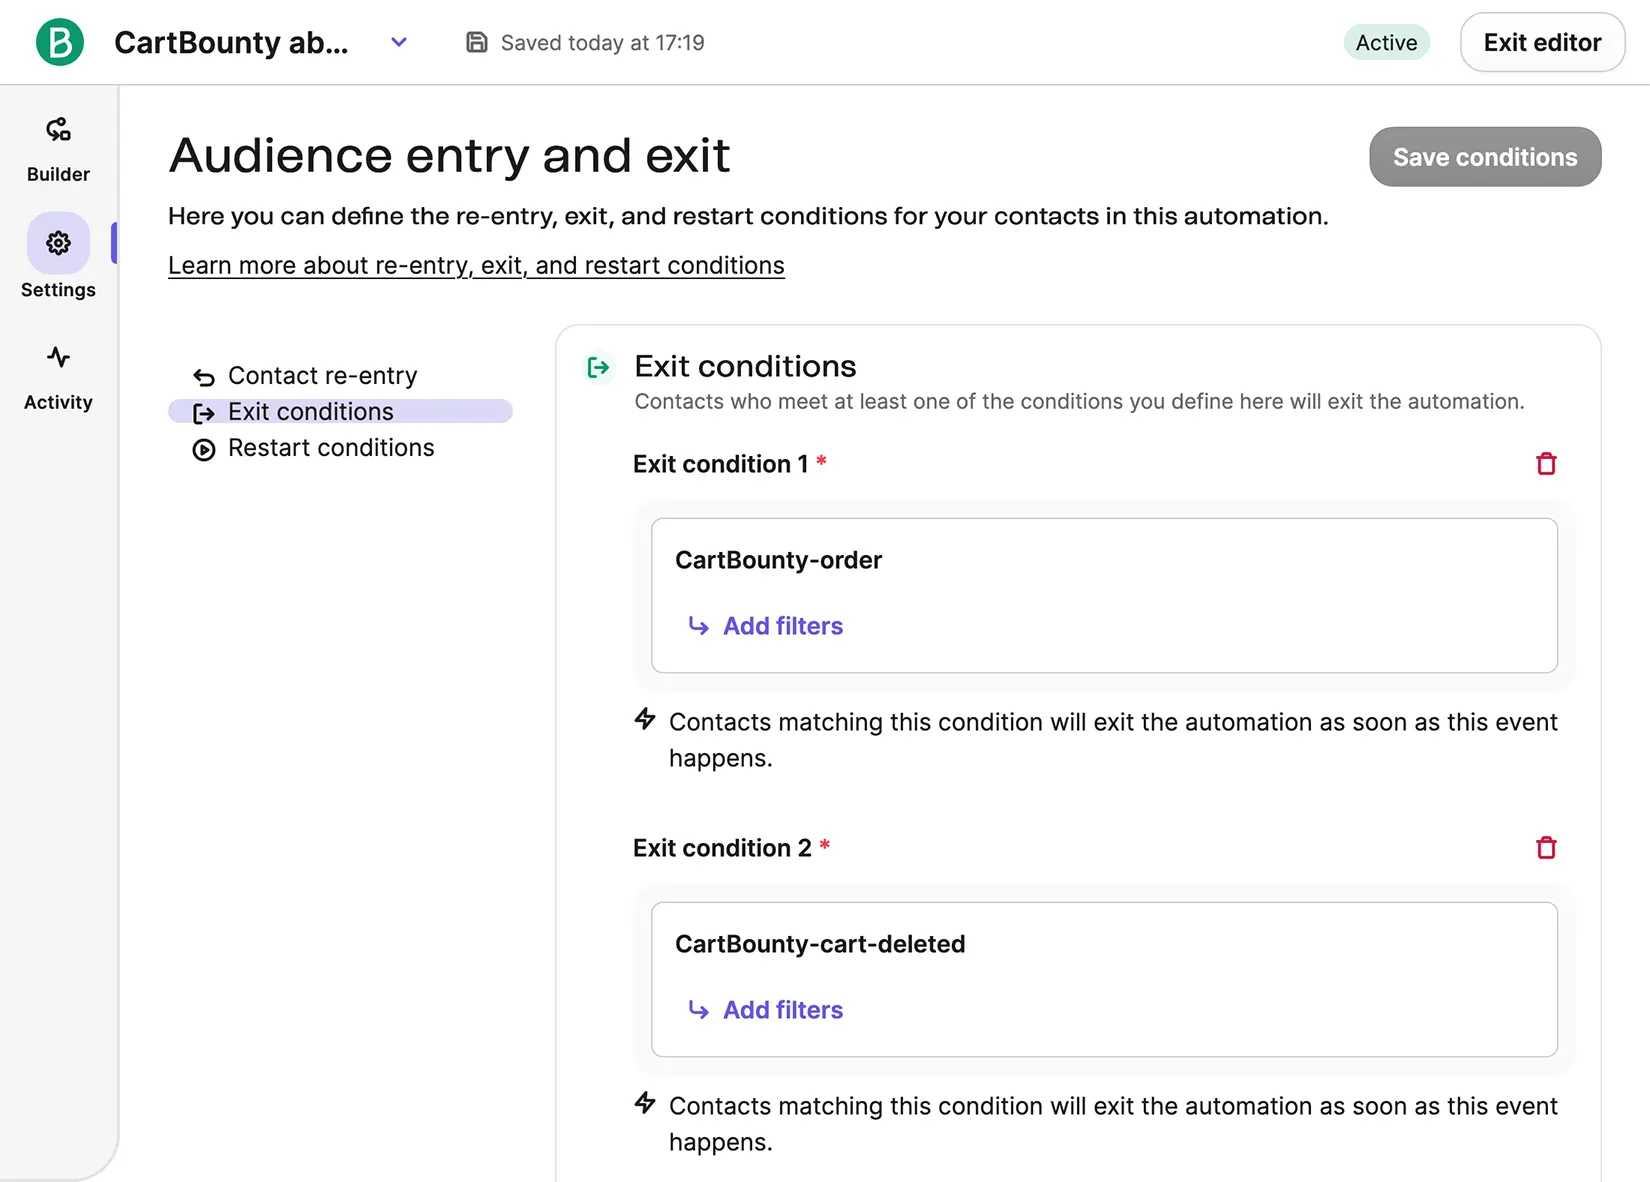Image resolution: width=1650 pixels, height=1182 pixels.
Task: Click the Saved today at 17:19 text
Action: point(602,43)
